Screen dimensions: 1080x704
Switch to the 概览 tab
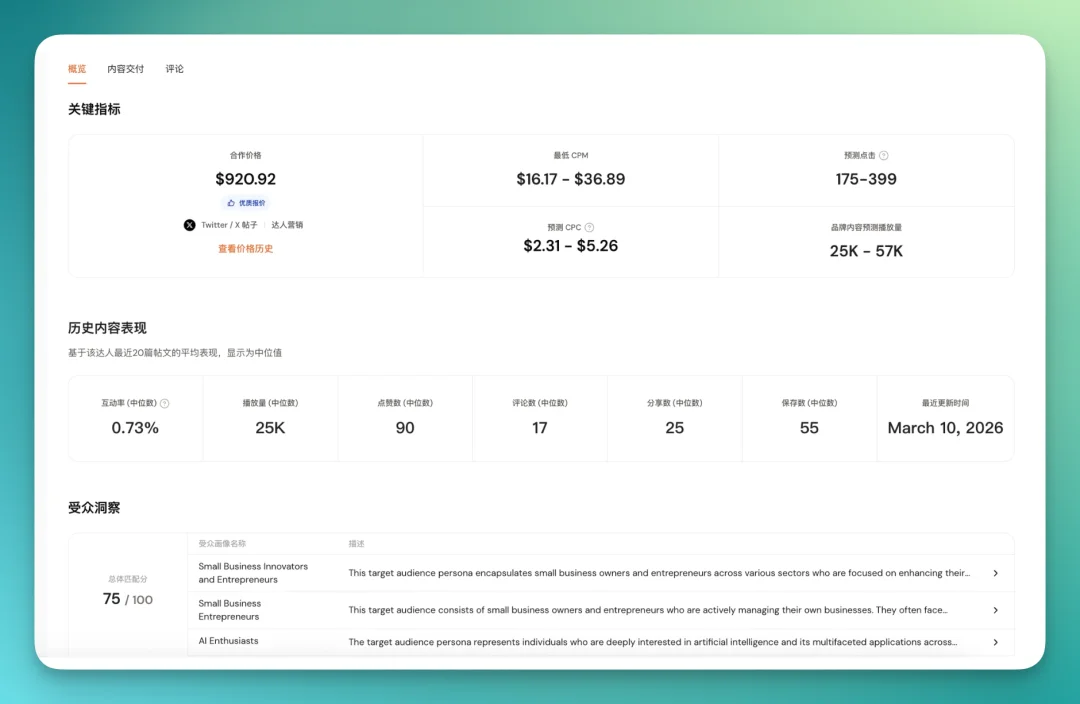(77, 69)
